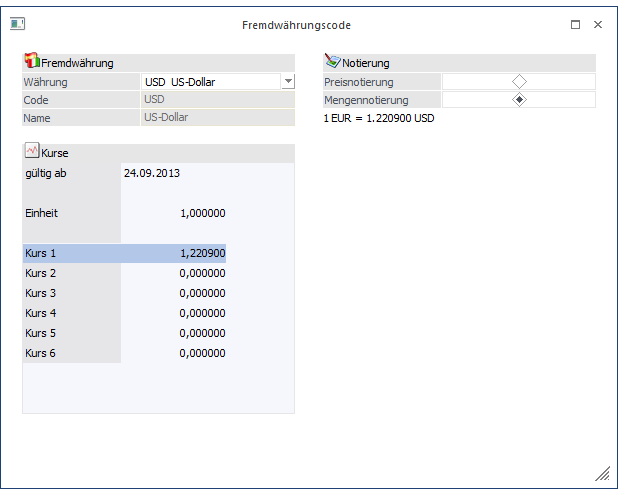Click the Währung combo box showing USD US-Dollar
This screenshot has height=492, width=618.
[x=210, y=82]
